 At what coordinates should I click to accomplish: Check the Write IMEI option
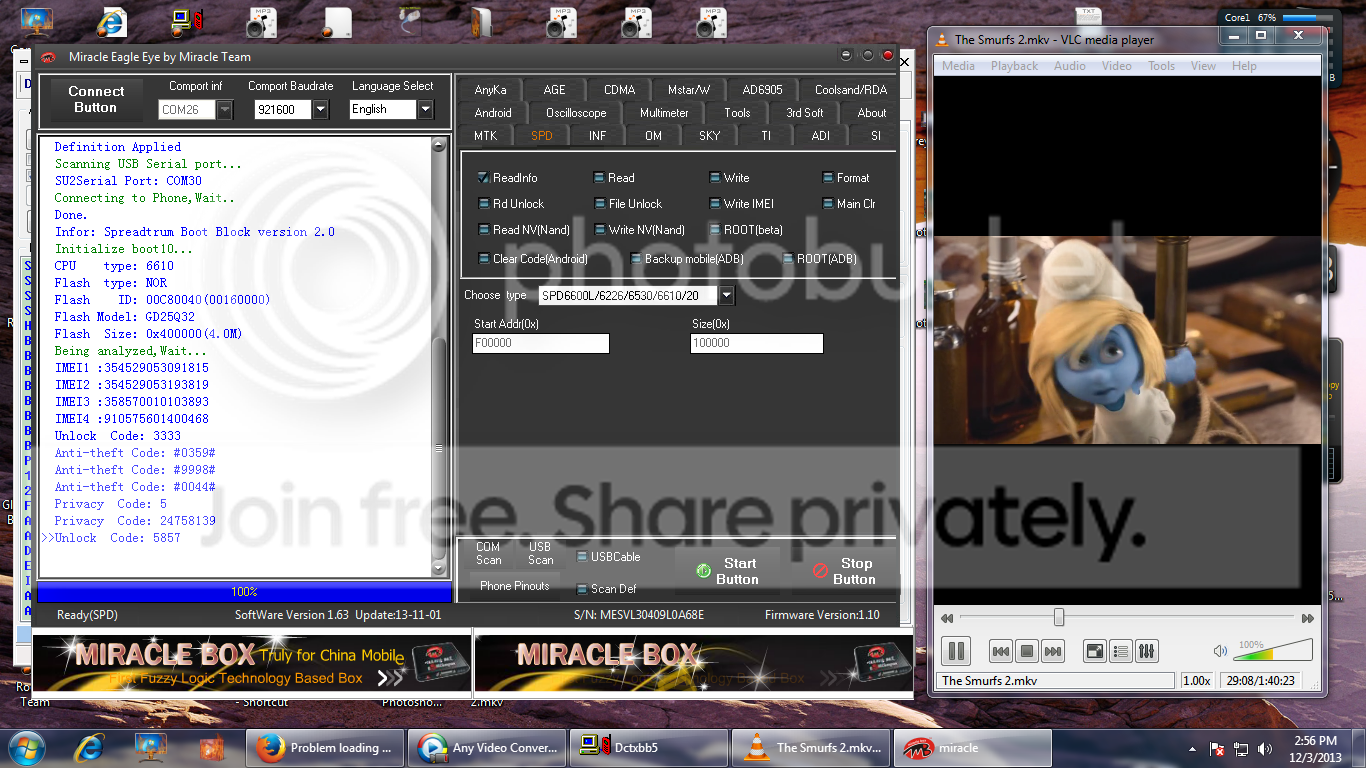tap(715, 204)
